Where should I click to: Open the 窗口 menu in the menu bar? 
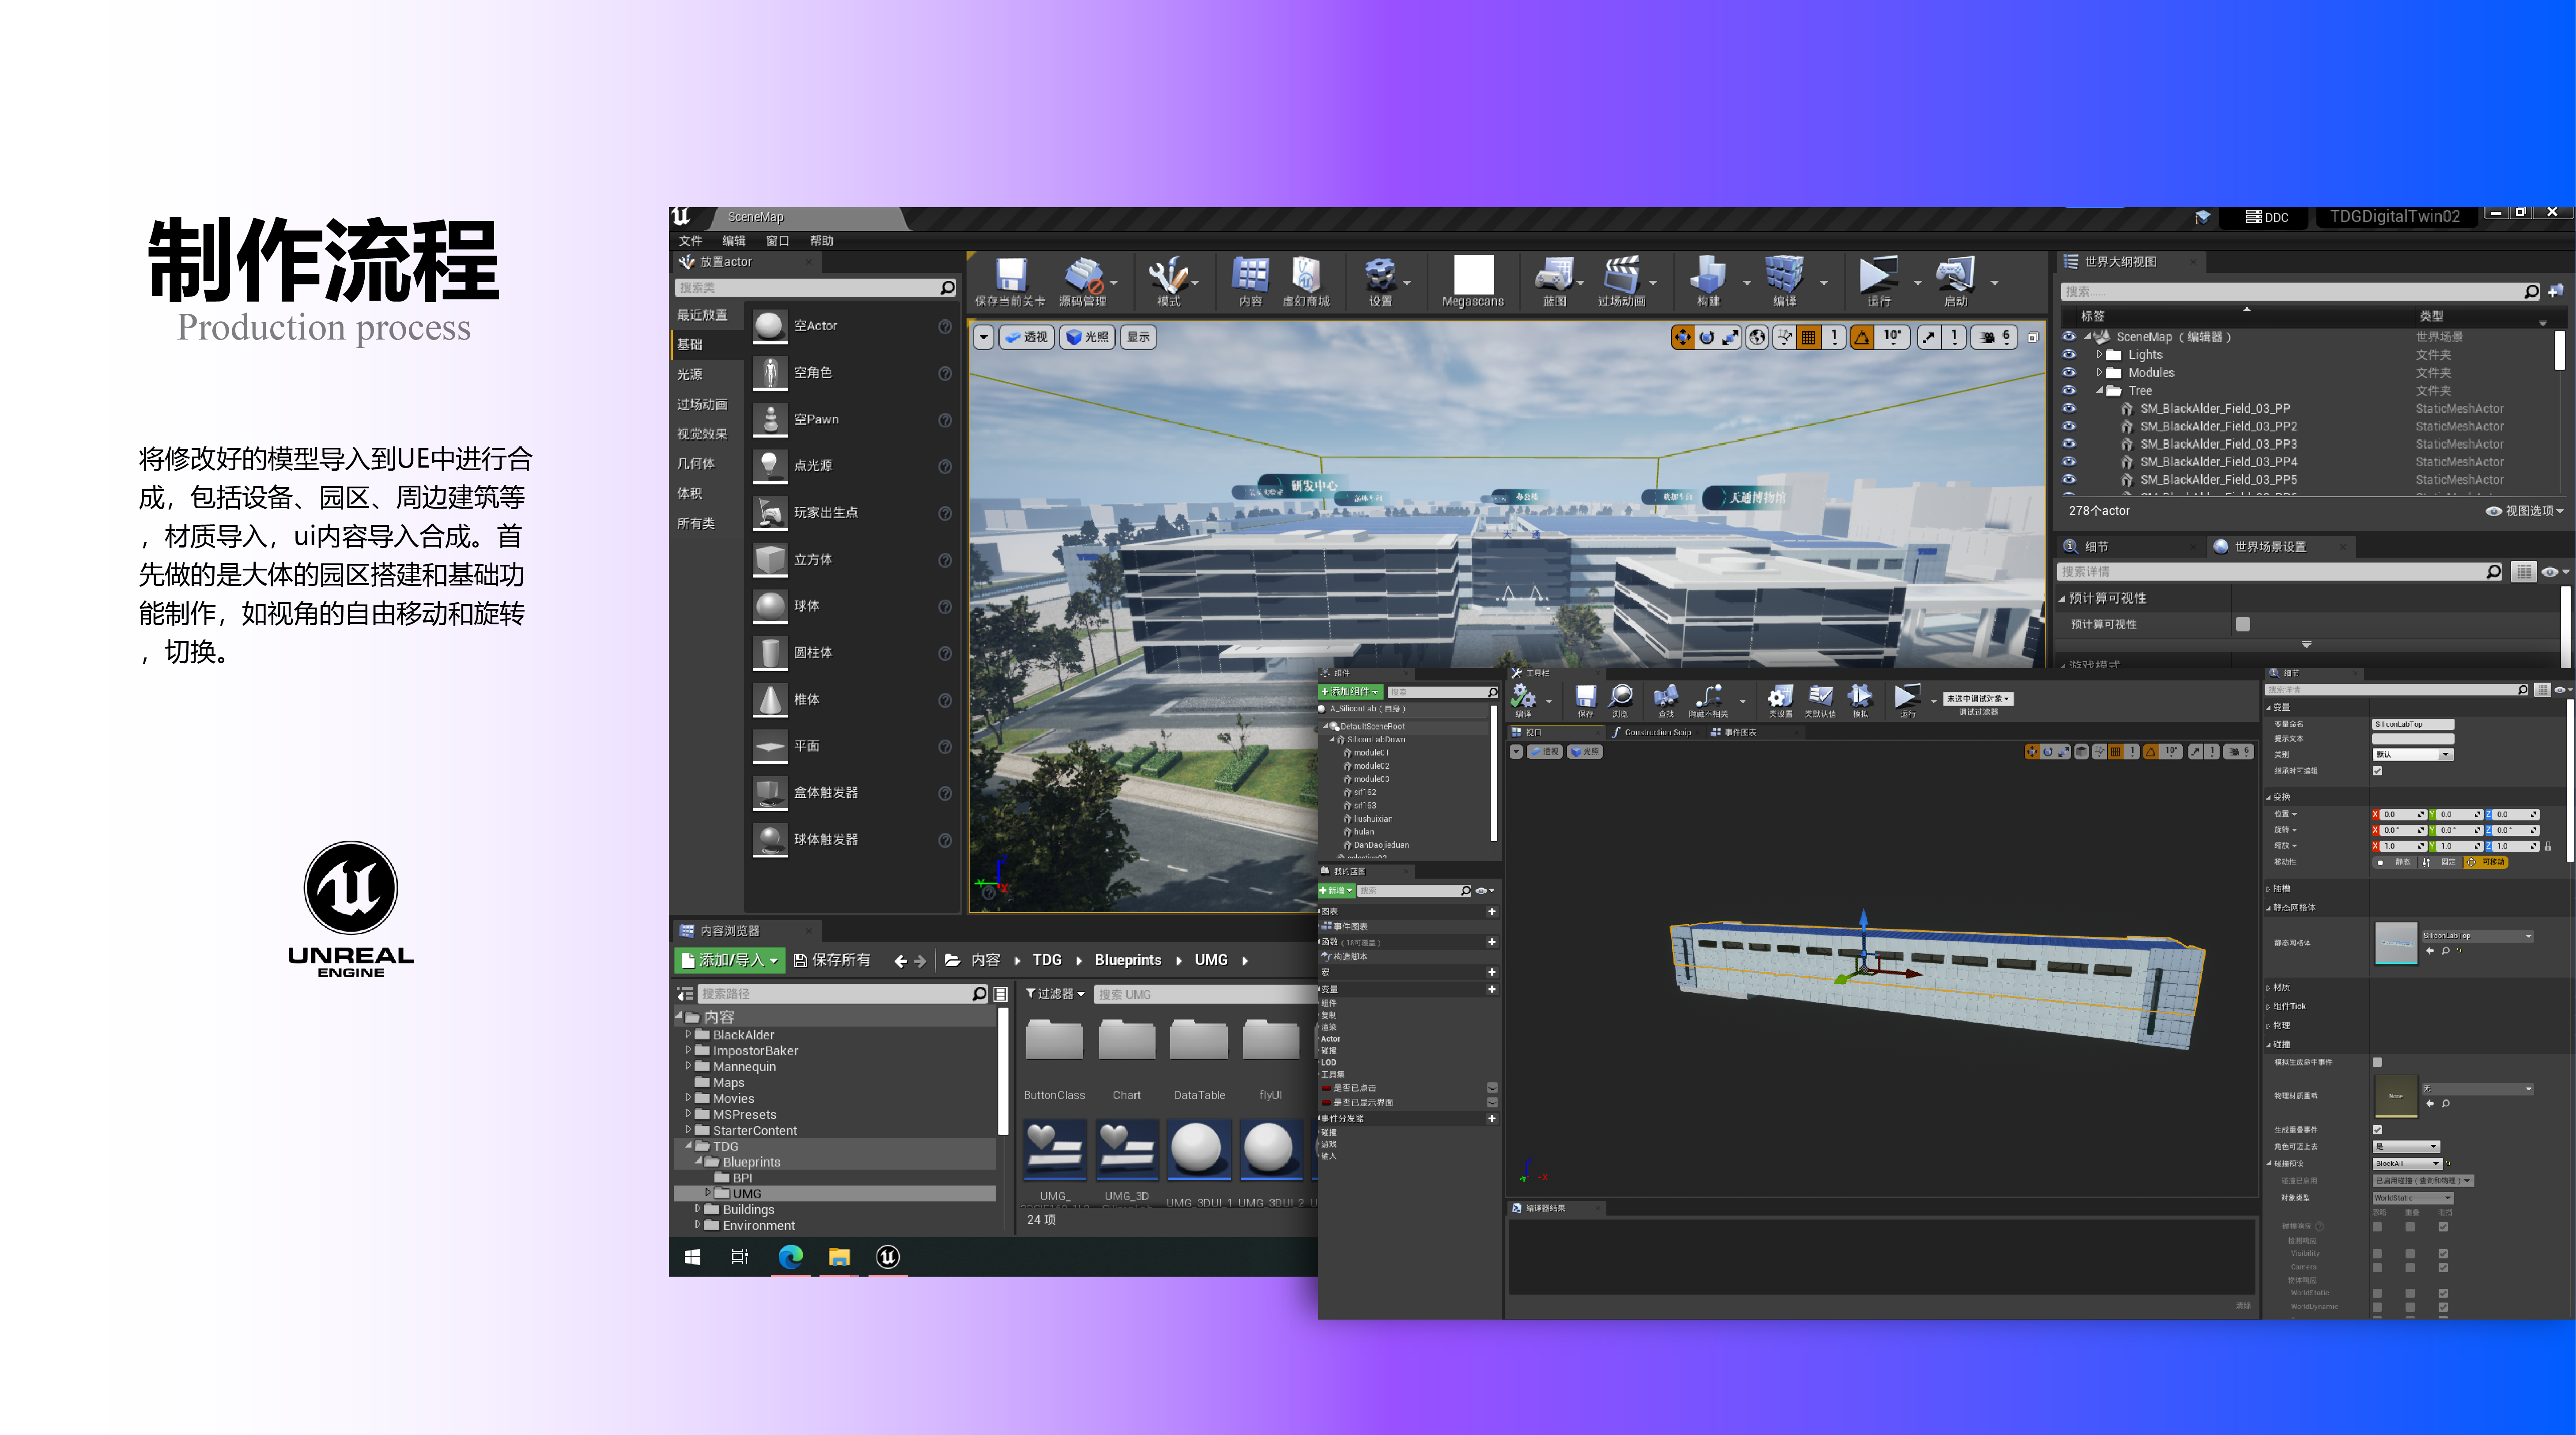[777, 240]
